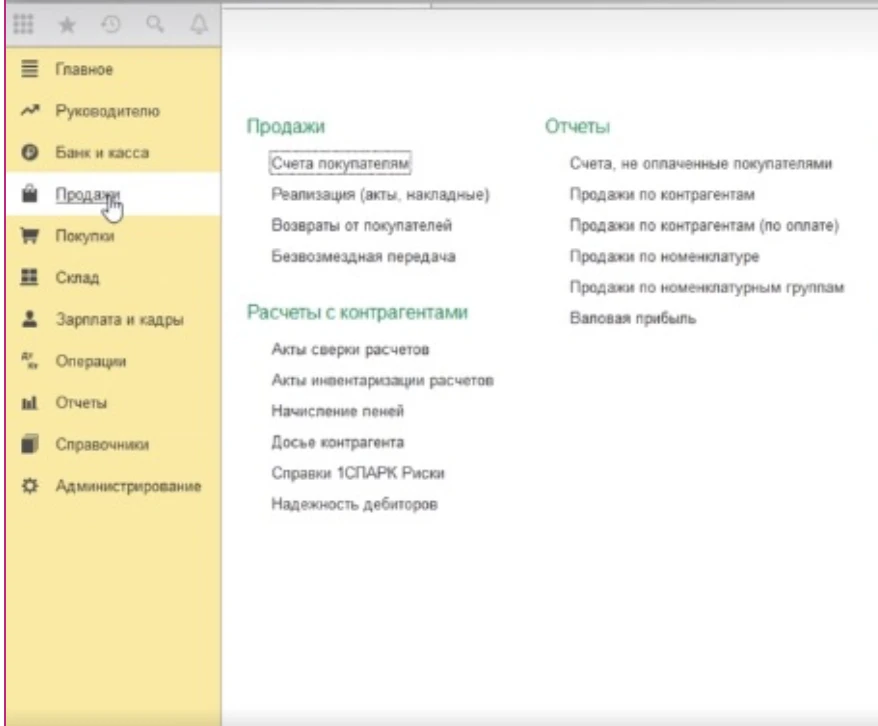
Task: Switch to the Руководителю section
Action: (107, 111)
